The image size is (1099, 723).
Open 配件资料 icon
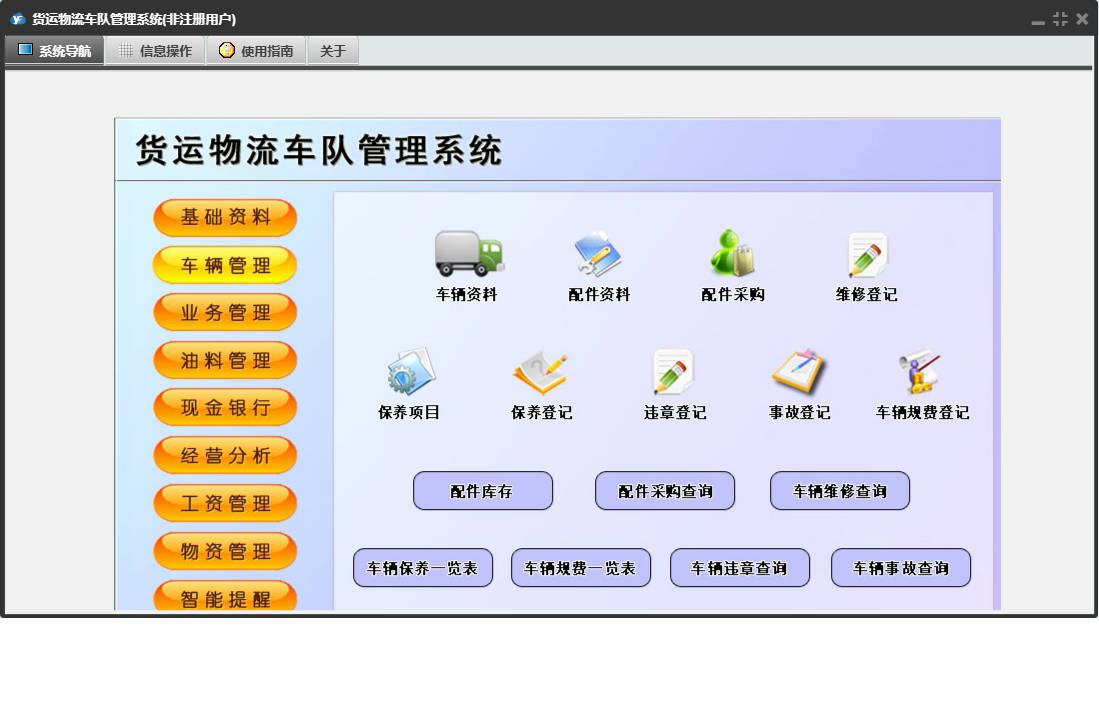pos(598,254)
